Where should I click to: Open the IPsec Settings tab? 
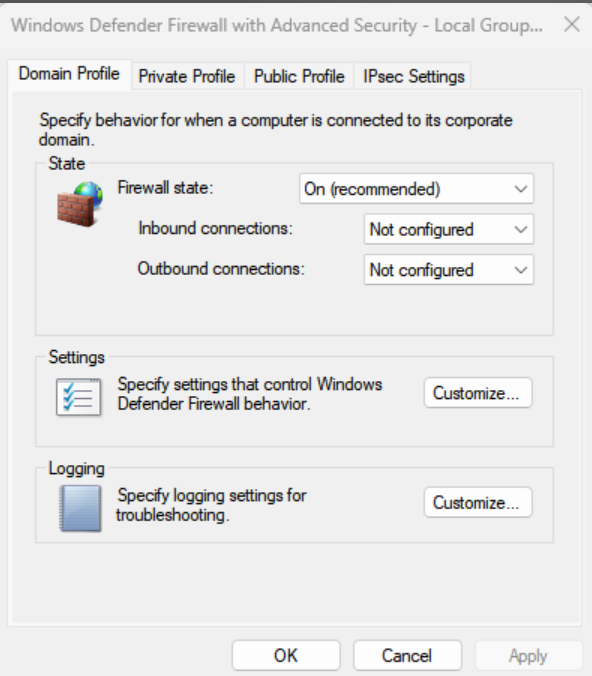click(413, 77)
